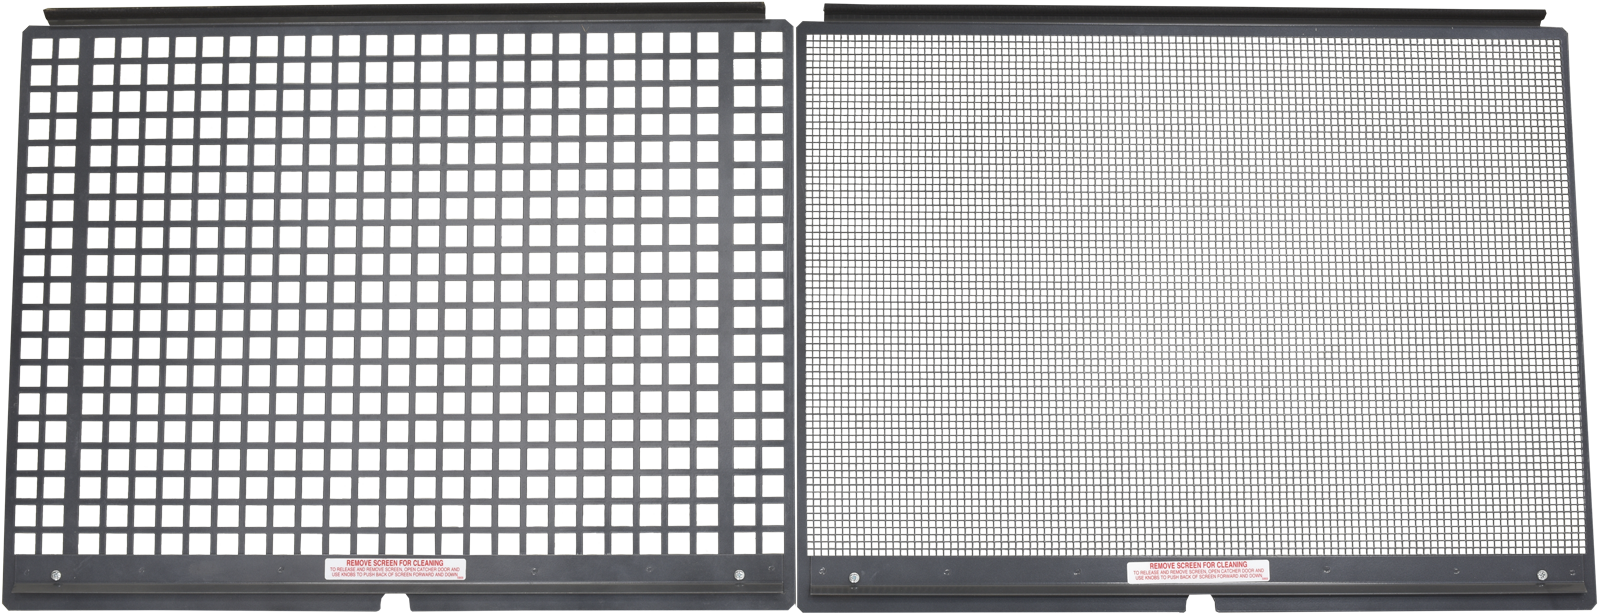
Task: Click the top mounting rail of the fine screen
Action: [x=1180, y=11]
